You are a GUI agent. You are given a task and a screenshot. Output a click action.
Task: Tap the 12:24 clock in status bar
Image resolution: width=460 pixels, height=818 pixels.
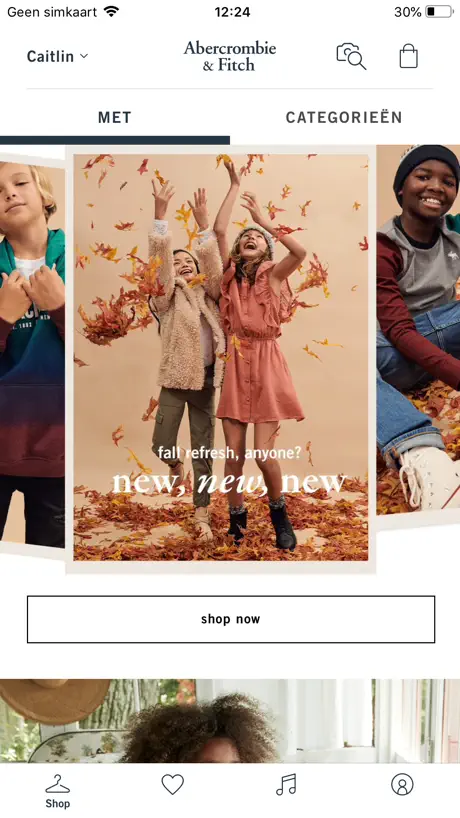coord(232,11)
